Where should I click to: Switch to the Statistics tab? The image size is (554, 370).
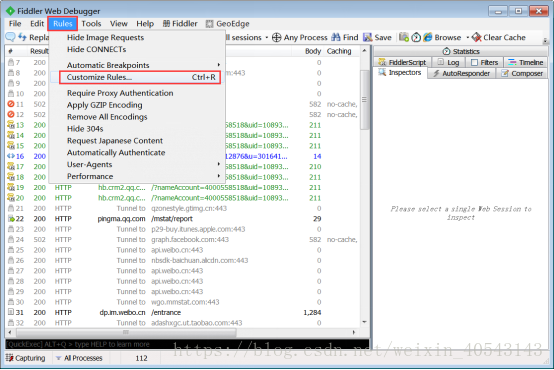tap(461, 51)
